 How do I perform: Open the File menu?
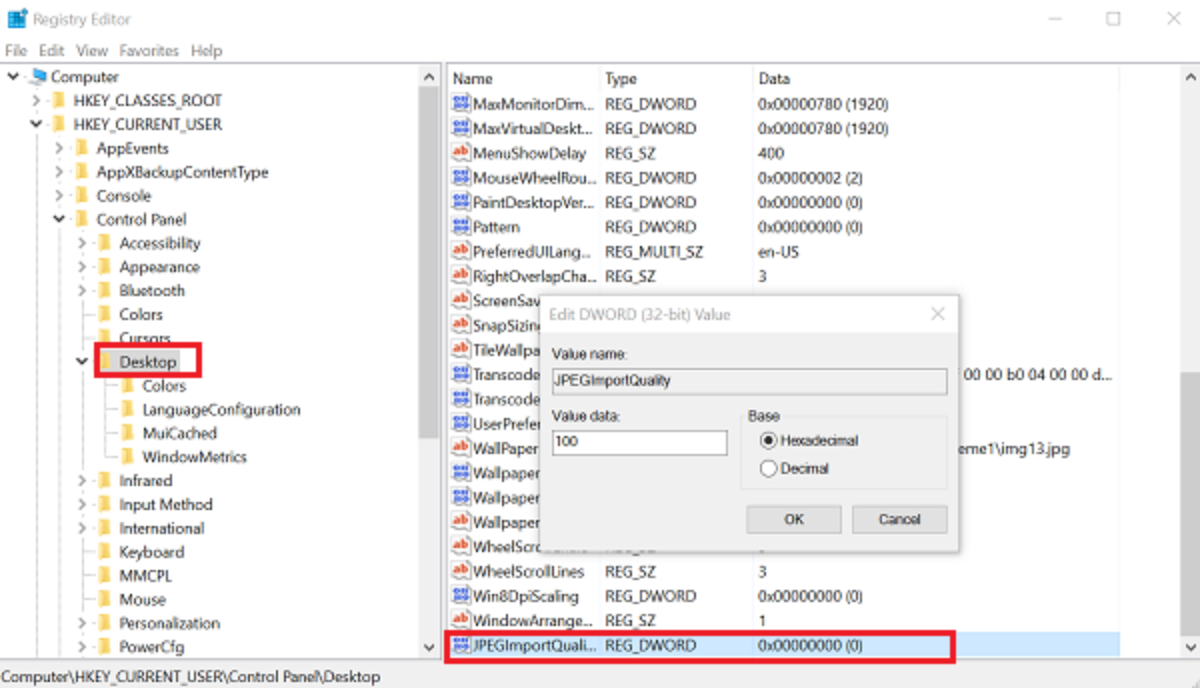[17, 50]
